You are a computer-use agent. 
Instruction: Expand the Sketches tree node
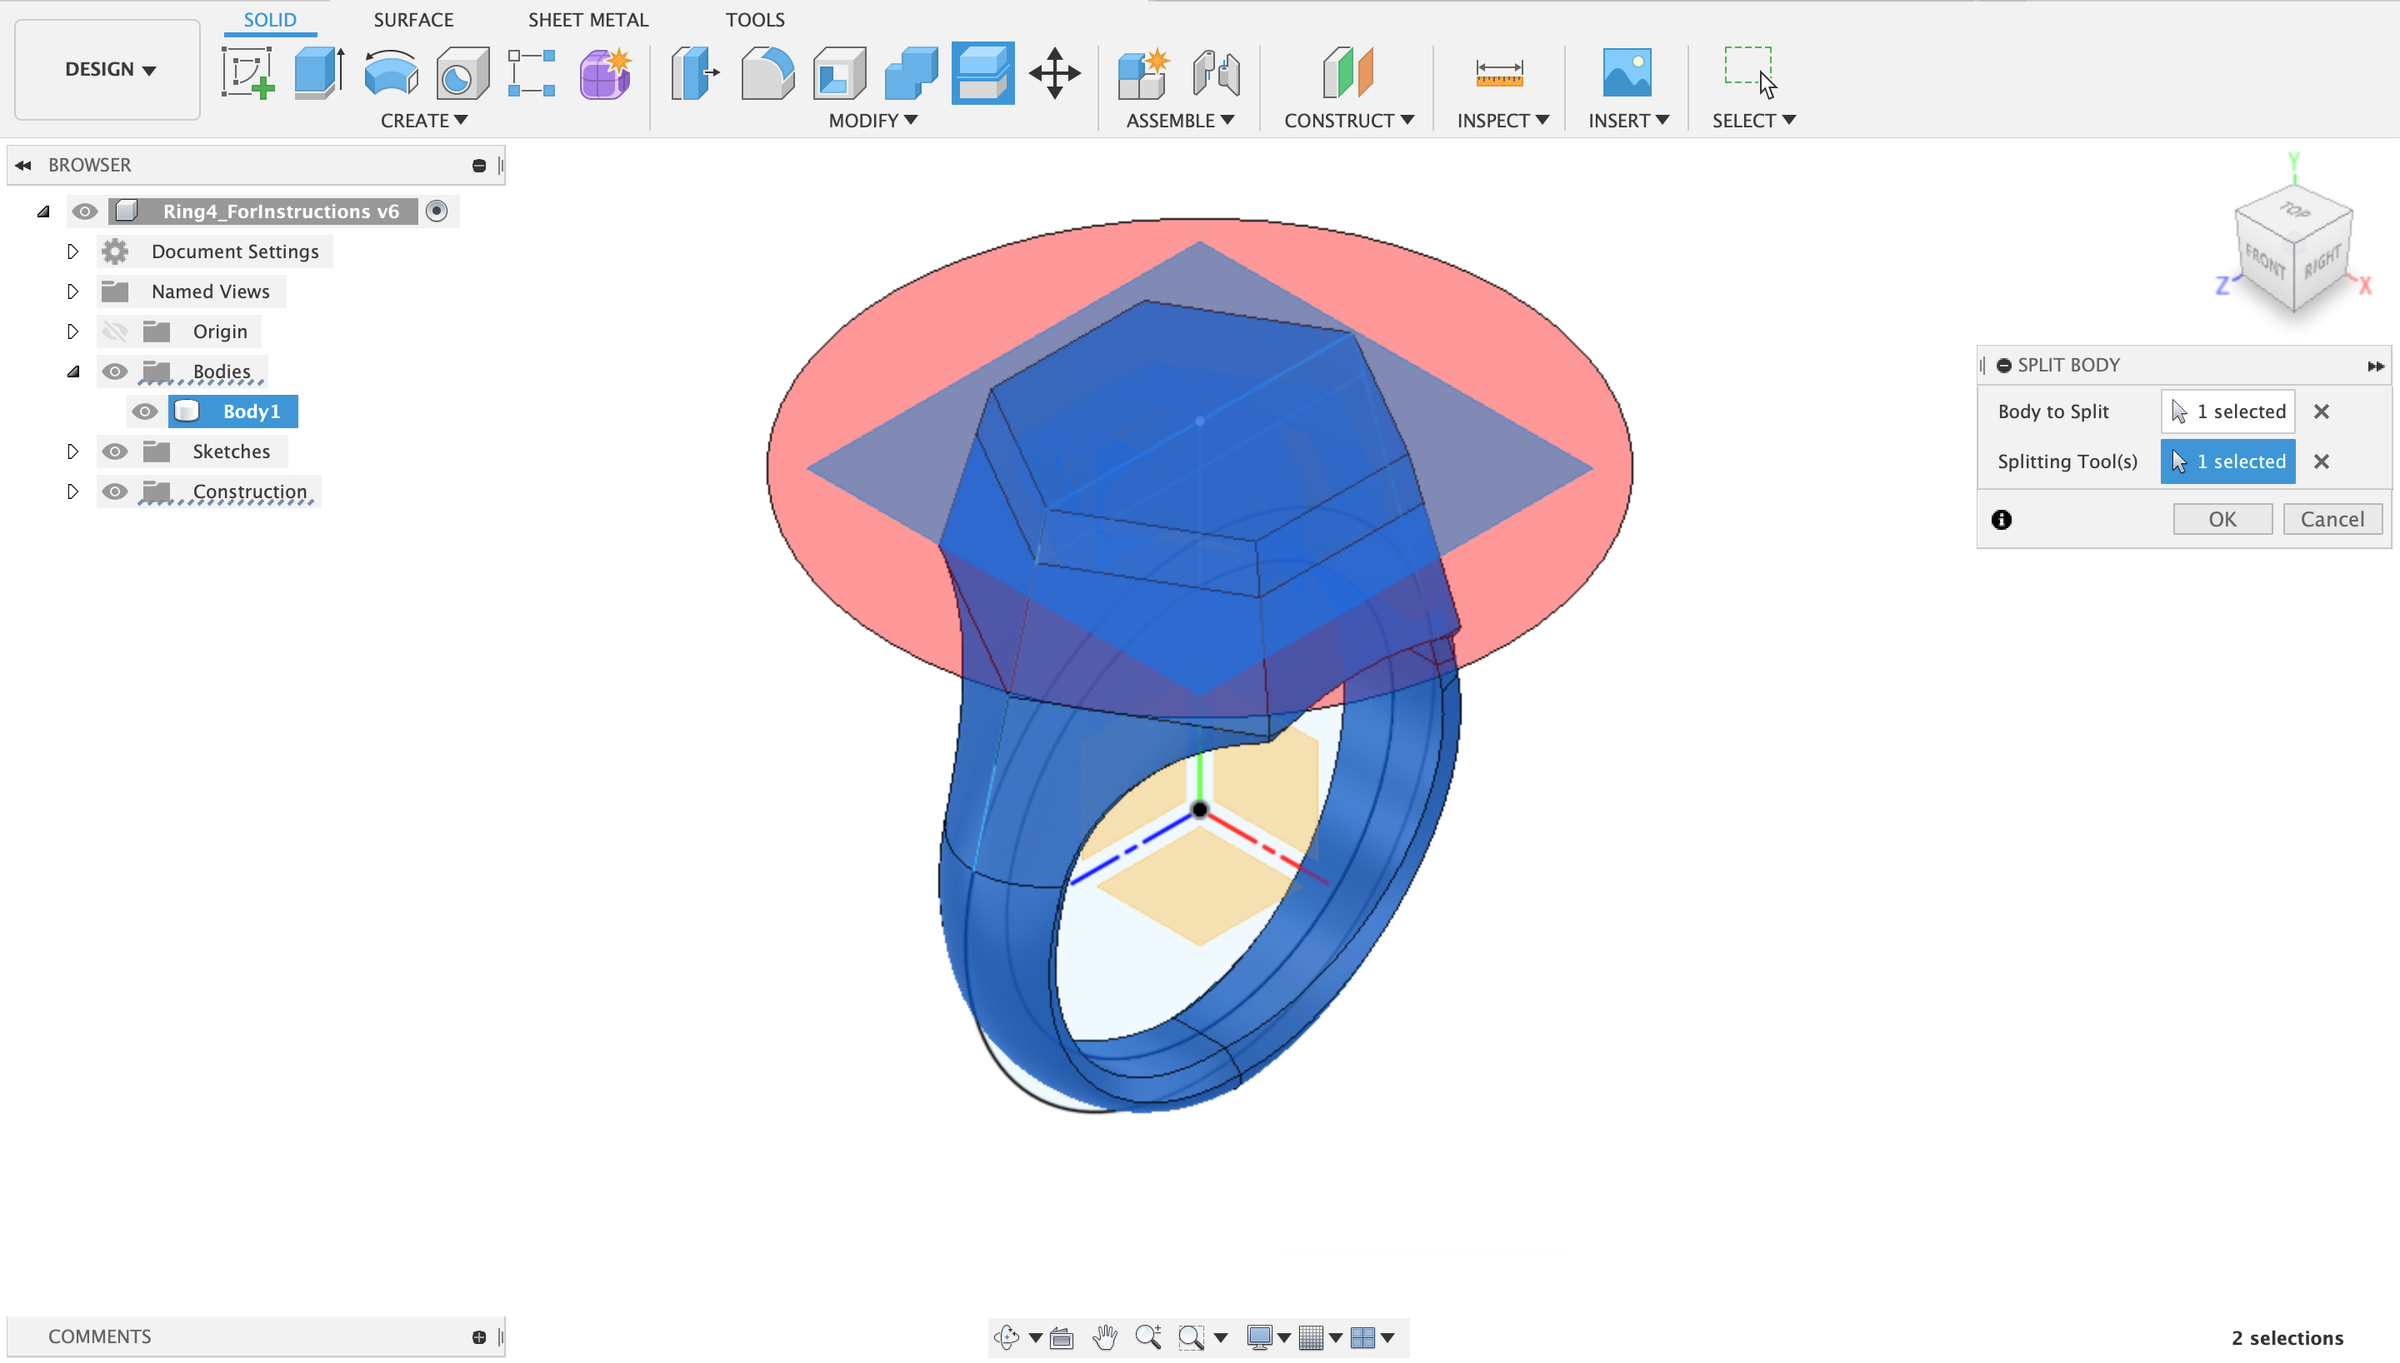(72, 451)
